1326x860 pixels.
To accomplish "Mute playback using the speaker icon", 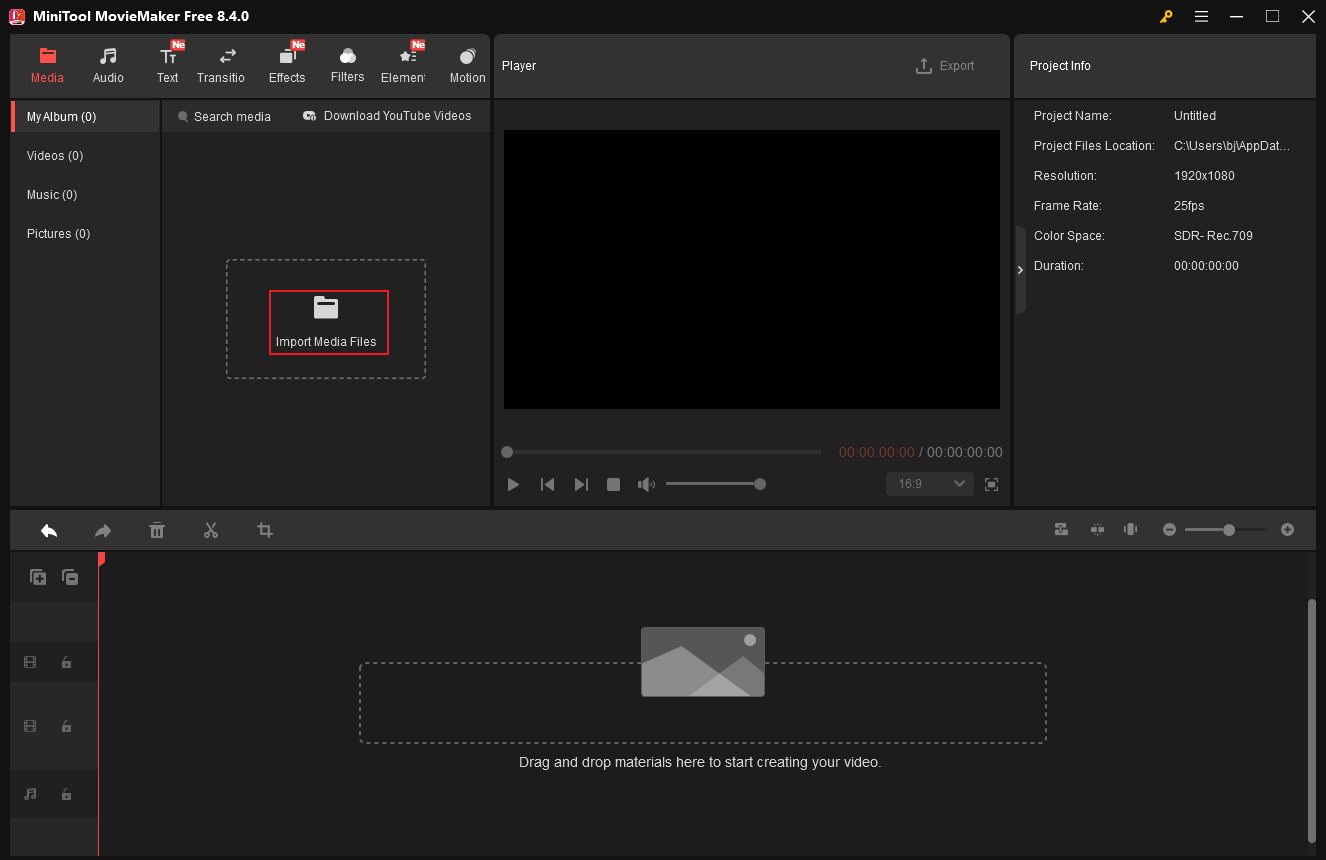I will click(x=646, y=484).
